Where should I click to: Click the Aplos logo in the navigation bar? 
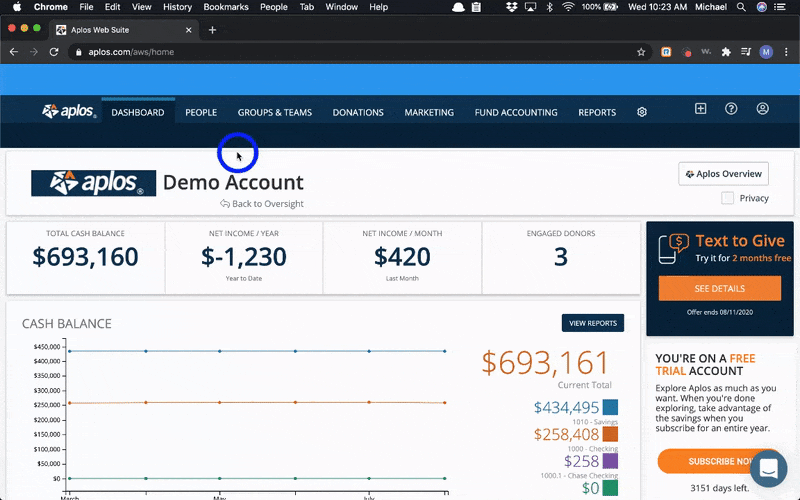click(x=69, y=111)
